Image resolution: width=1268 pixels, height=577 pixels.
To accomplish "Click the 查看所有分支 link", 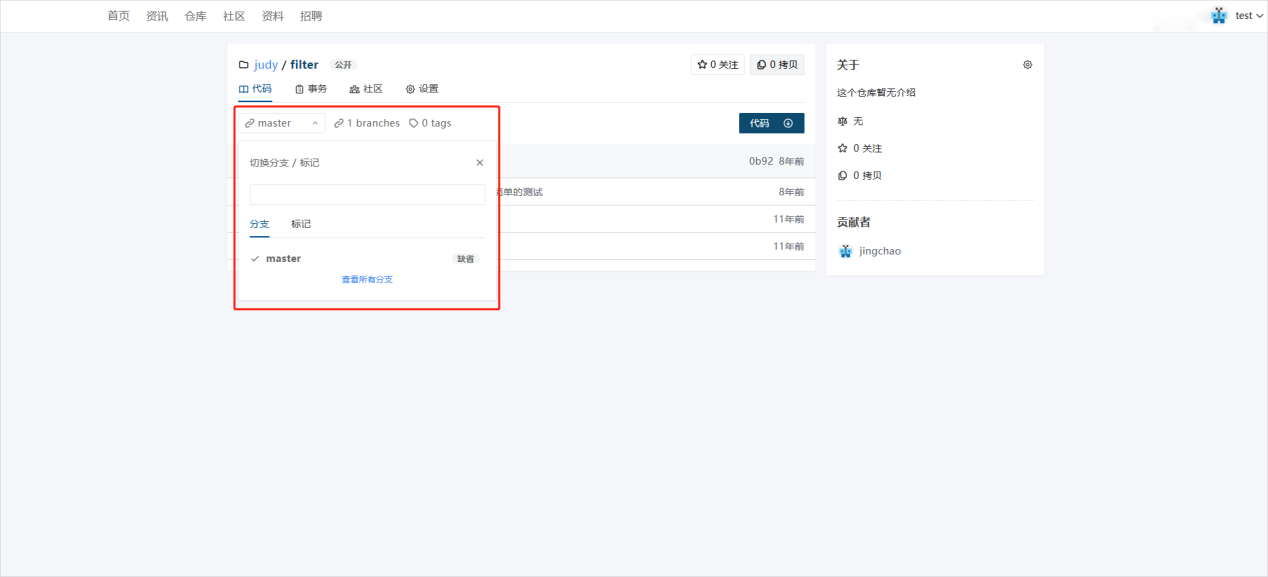I will 367,280.
